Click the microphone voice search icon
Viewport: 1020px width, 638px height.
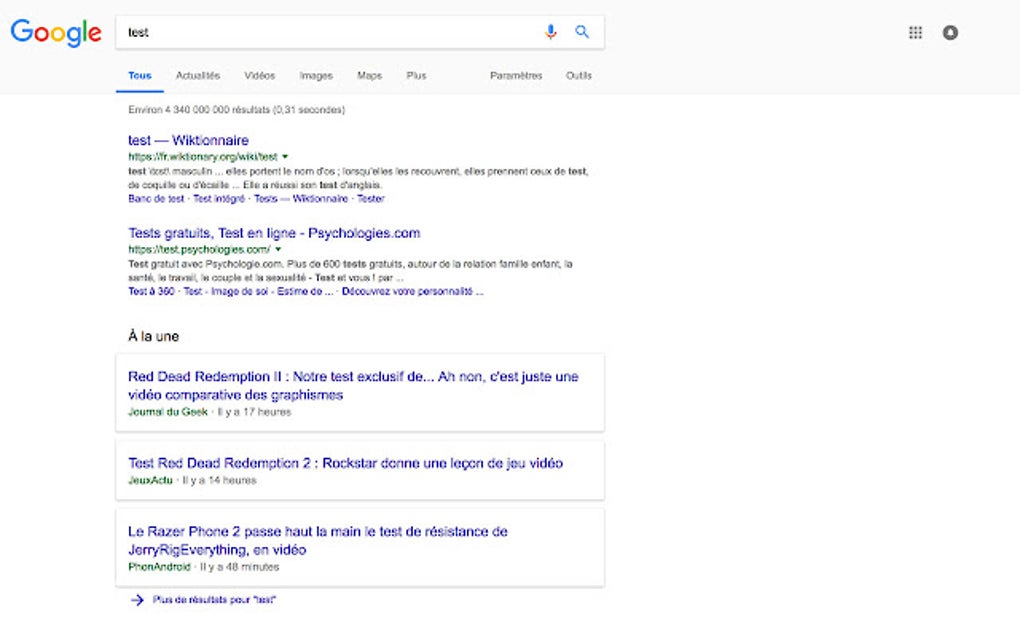point(550,32)
